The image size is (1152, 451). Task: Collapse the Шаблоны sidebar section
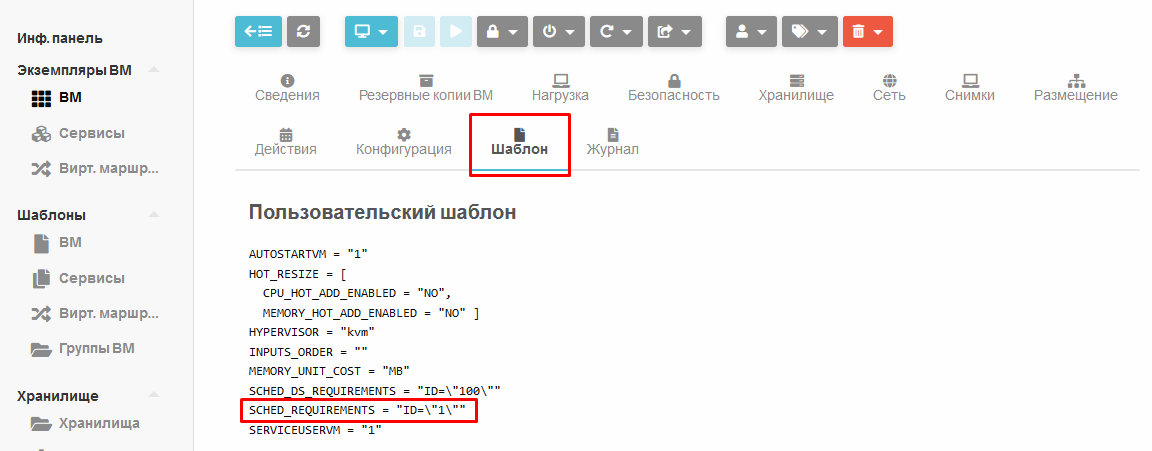click(x=154, y=215)
